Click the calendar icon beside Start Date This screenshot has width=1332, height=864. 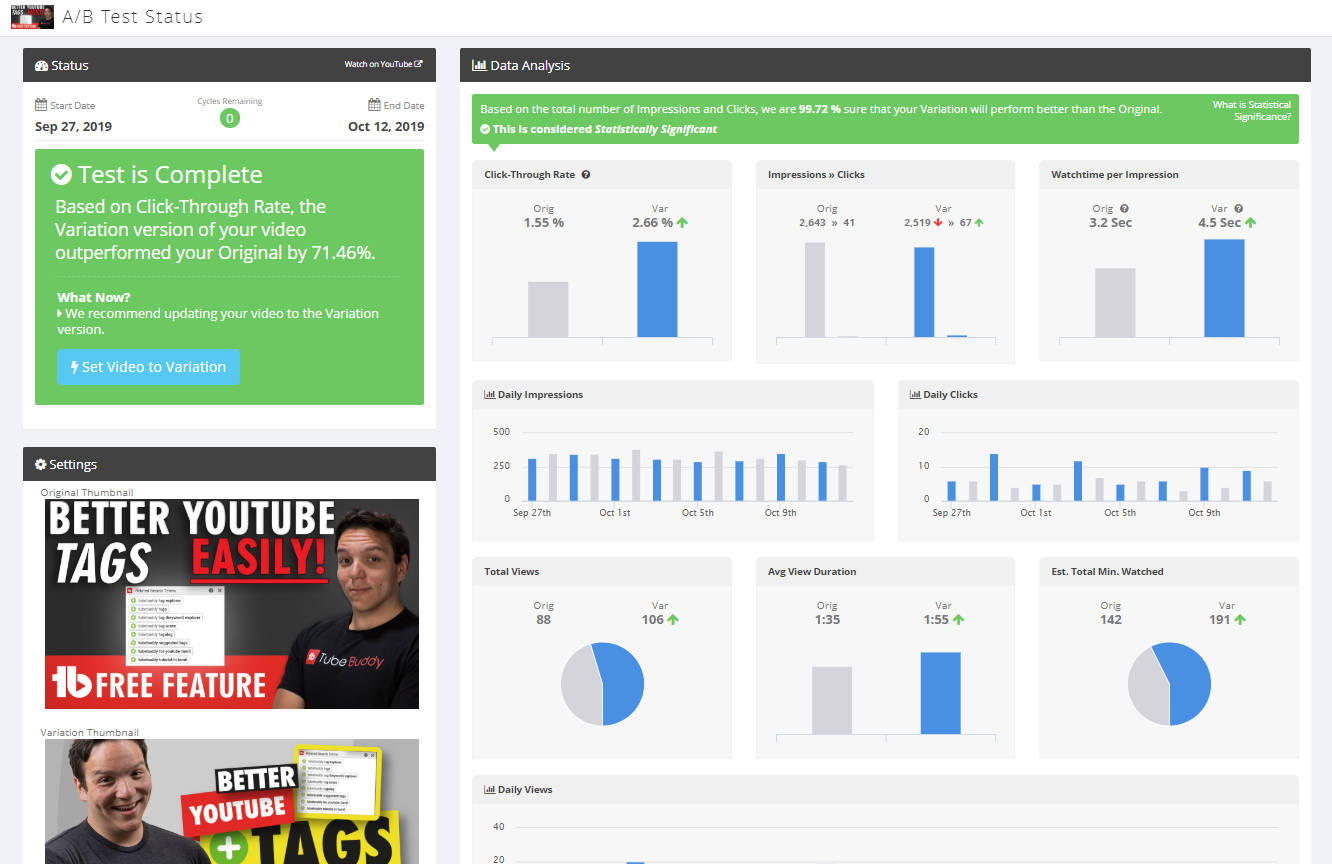[x=41, y=105]
